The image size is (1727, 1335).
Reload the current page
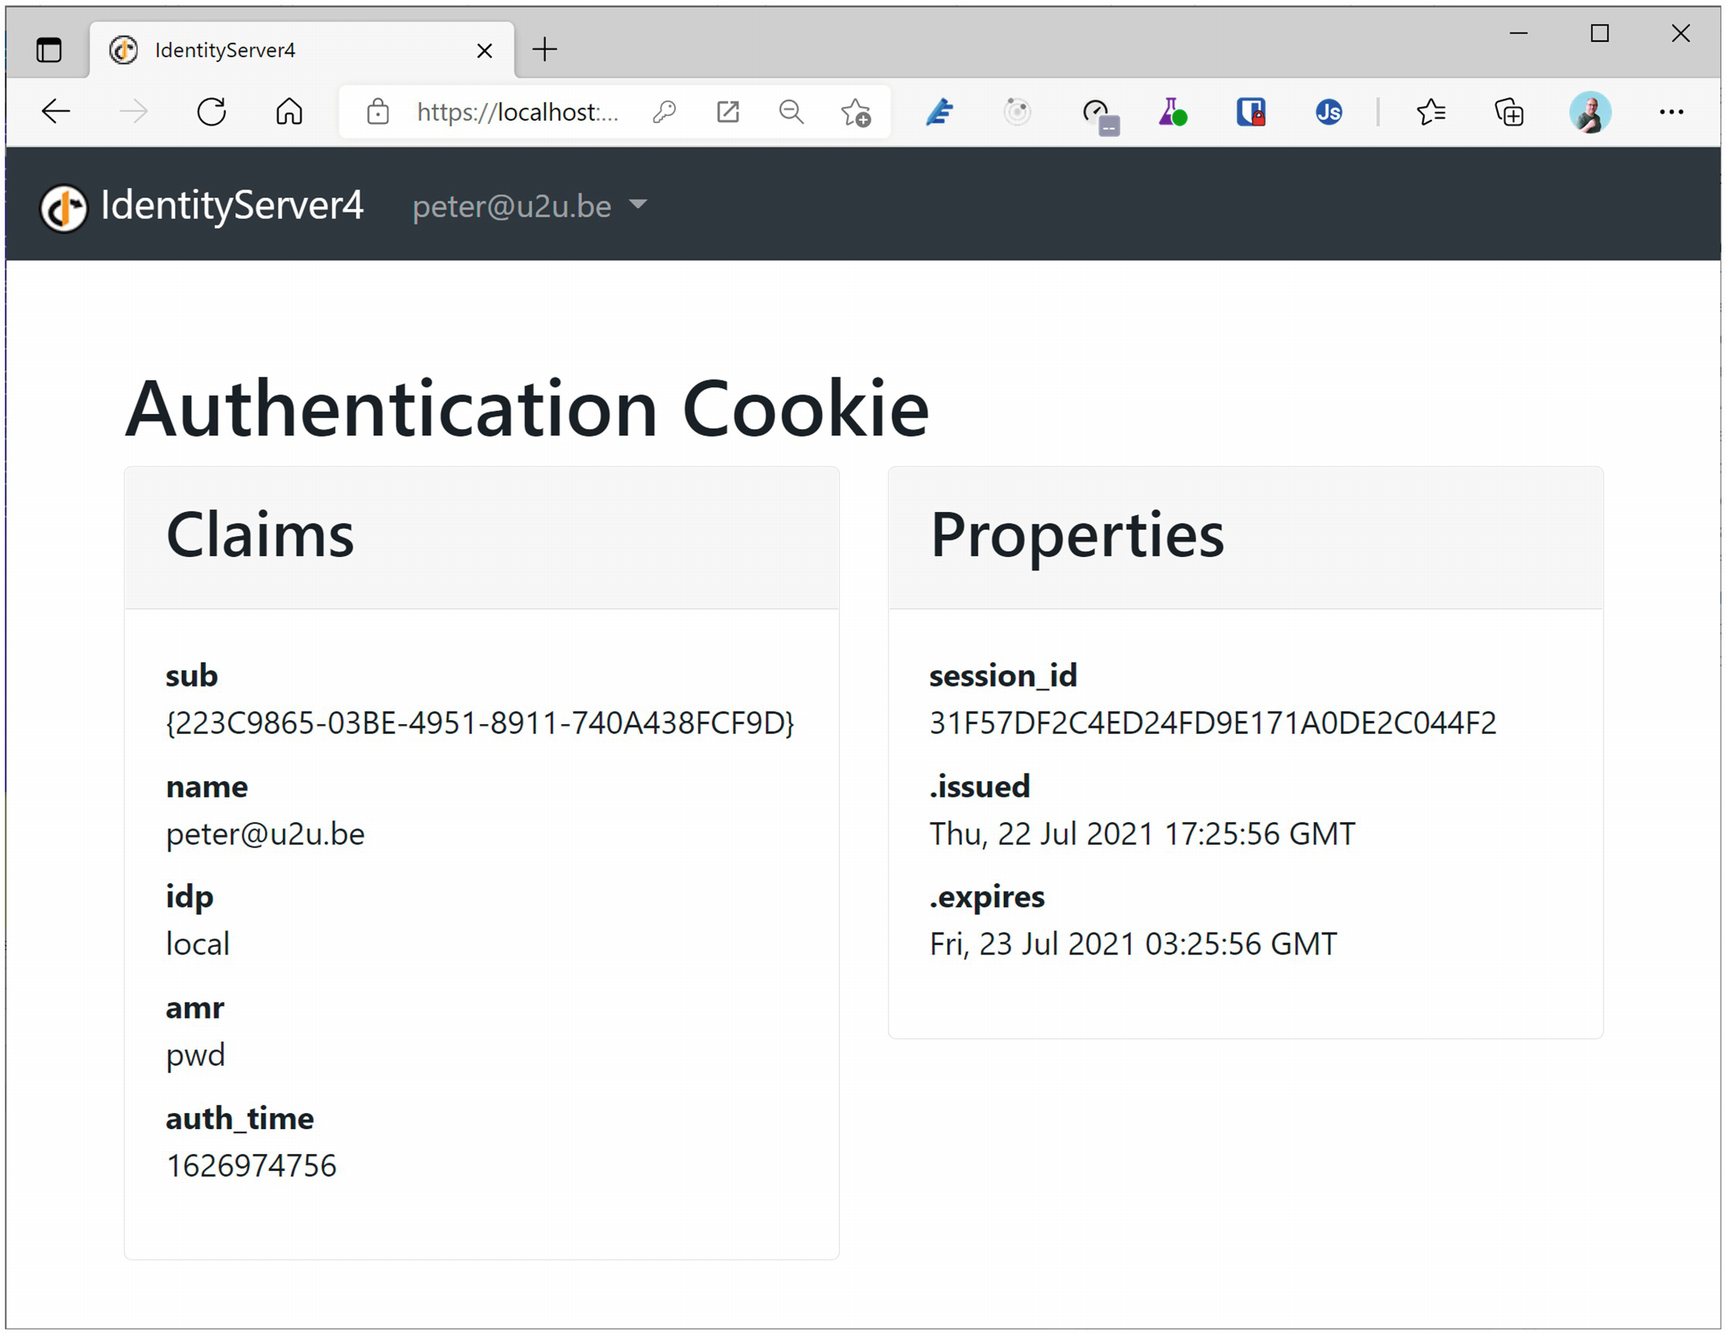tap(211, 112)
